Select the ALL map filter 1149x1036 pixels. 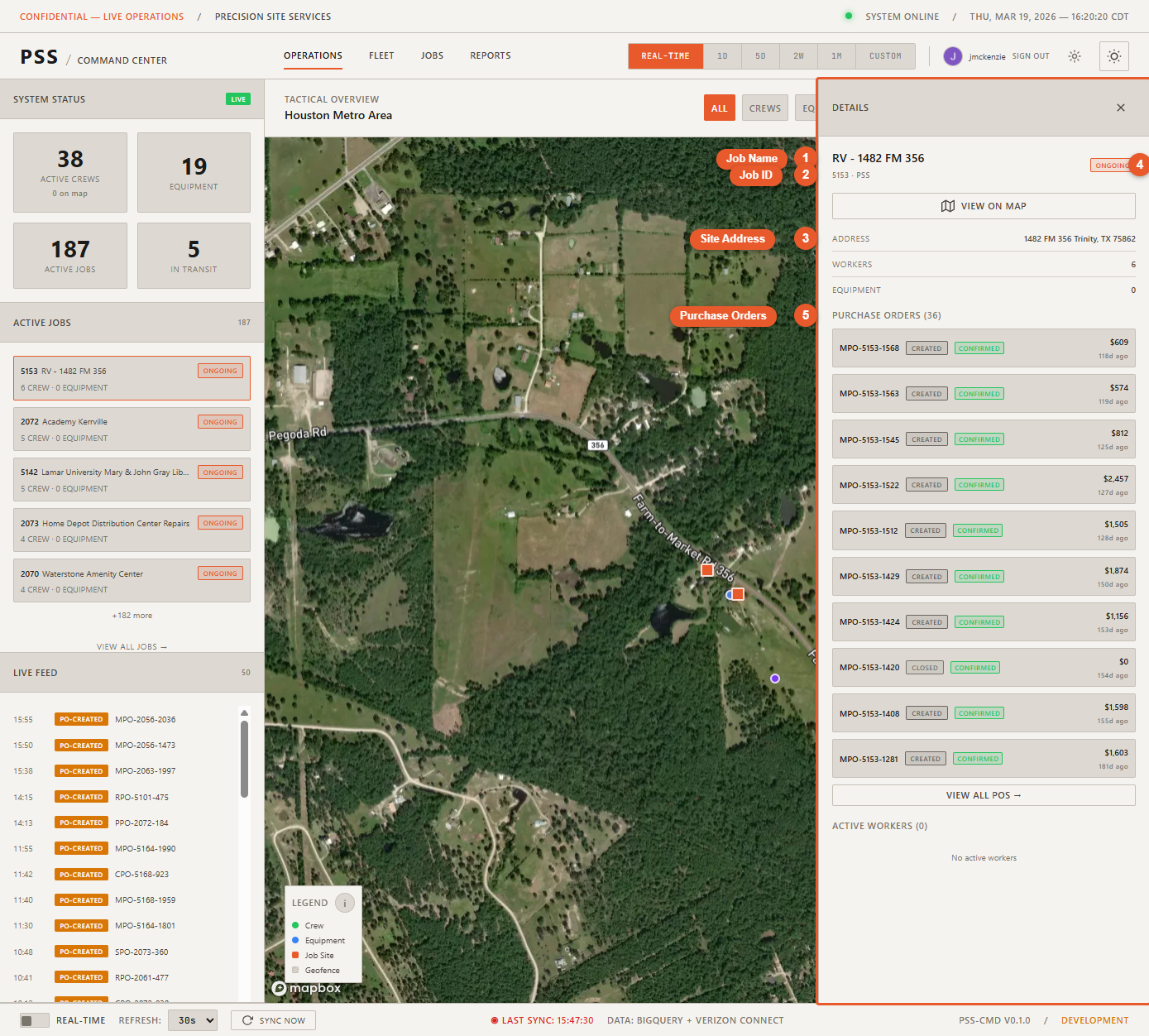pyautogui.click(x=719, y=107)
